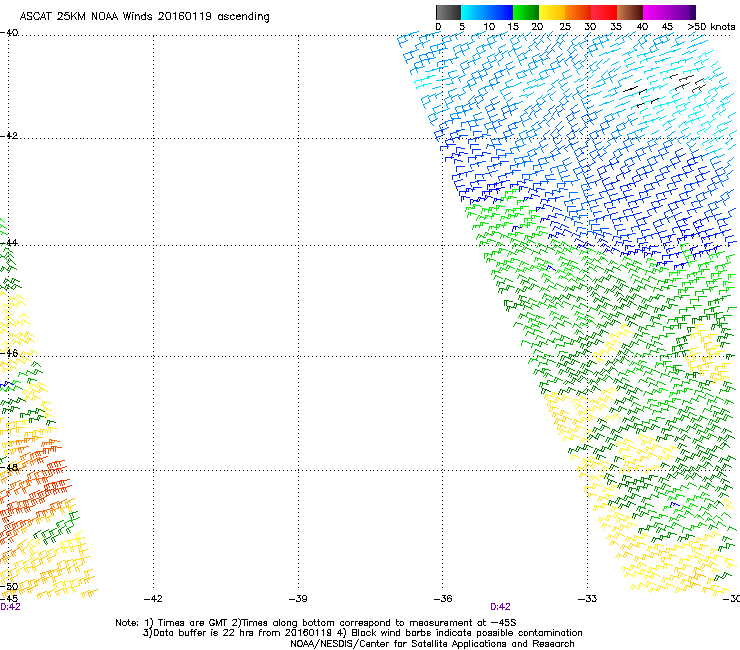Select the magenta-purple 40-50 knots color segment
740x650 pixels.
[669, 12]
